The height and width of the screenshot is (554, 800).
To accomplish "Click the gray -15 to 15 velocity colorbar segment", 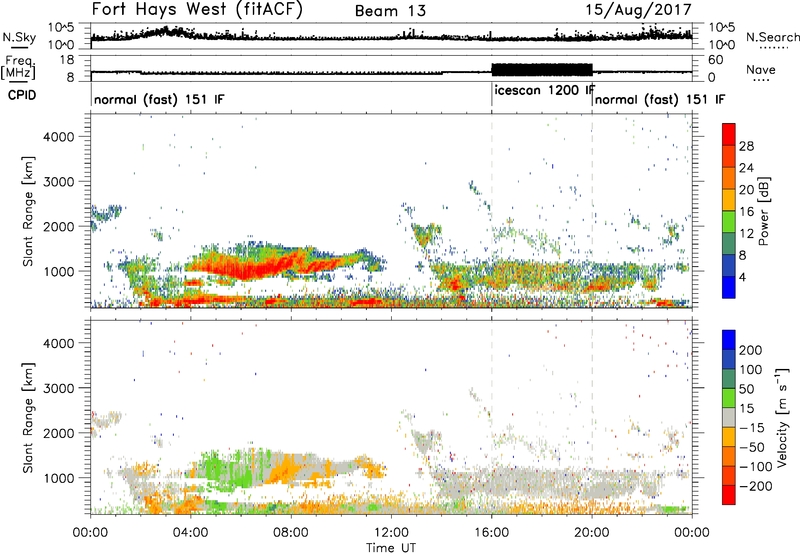I will pos(729,418).
